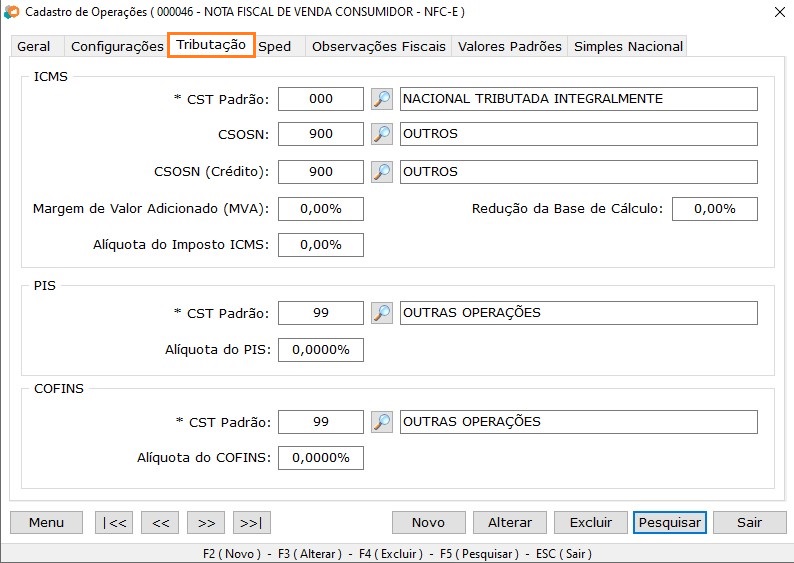Select the Simples Nacional tab
This screenshot has height=563, width=794.
[x=628, y=46]
